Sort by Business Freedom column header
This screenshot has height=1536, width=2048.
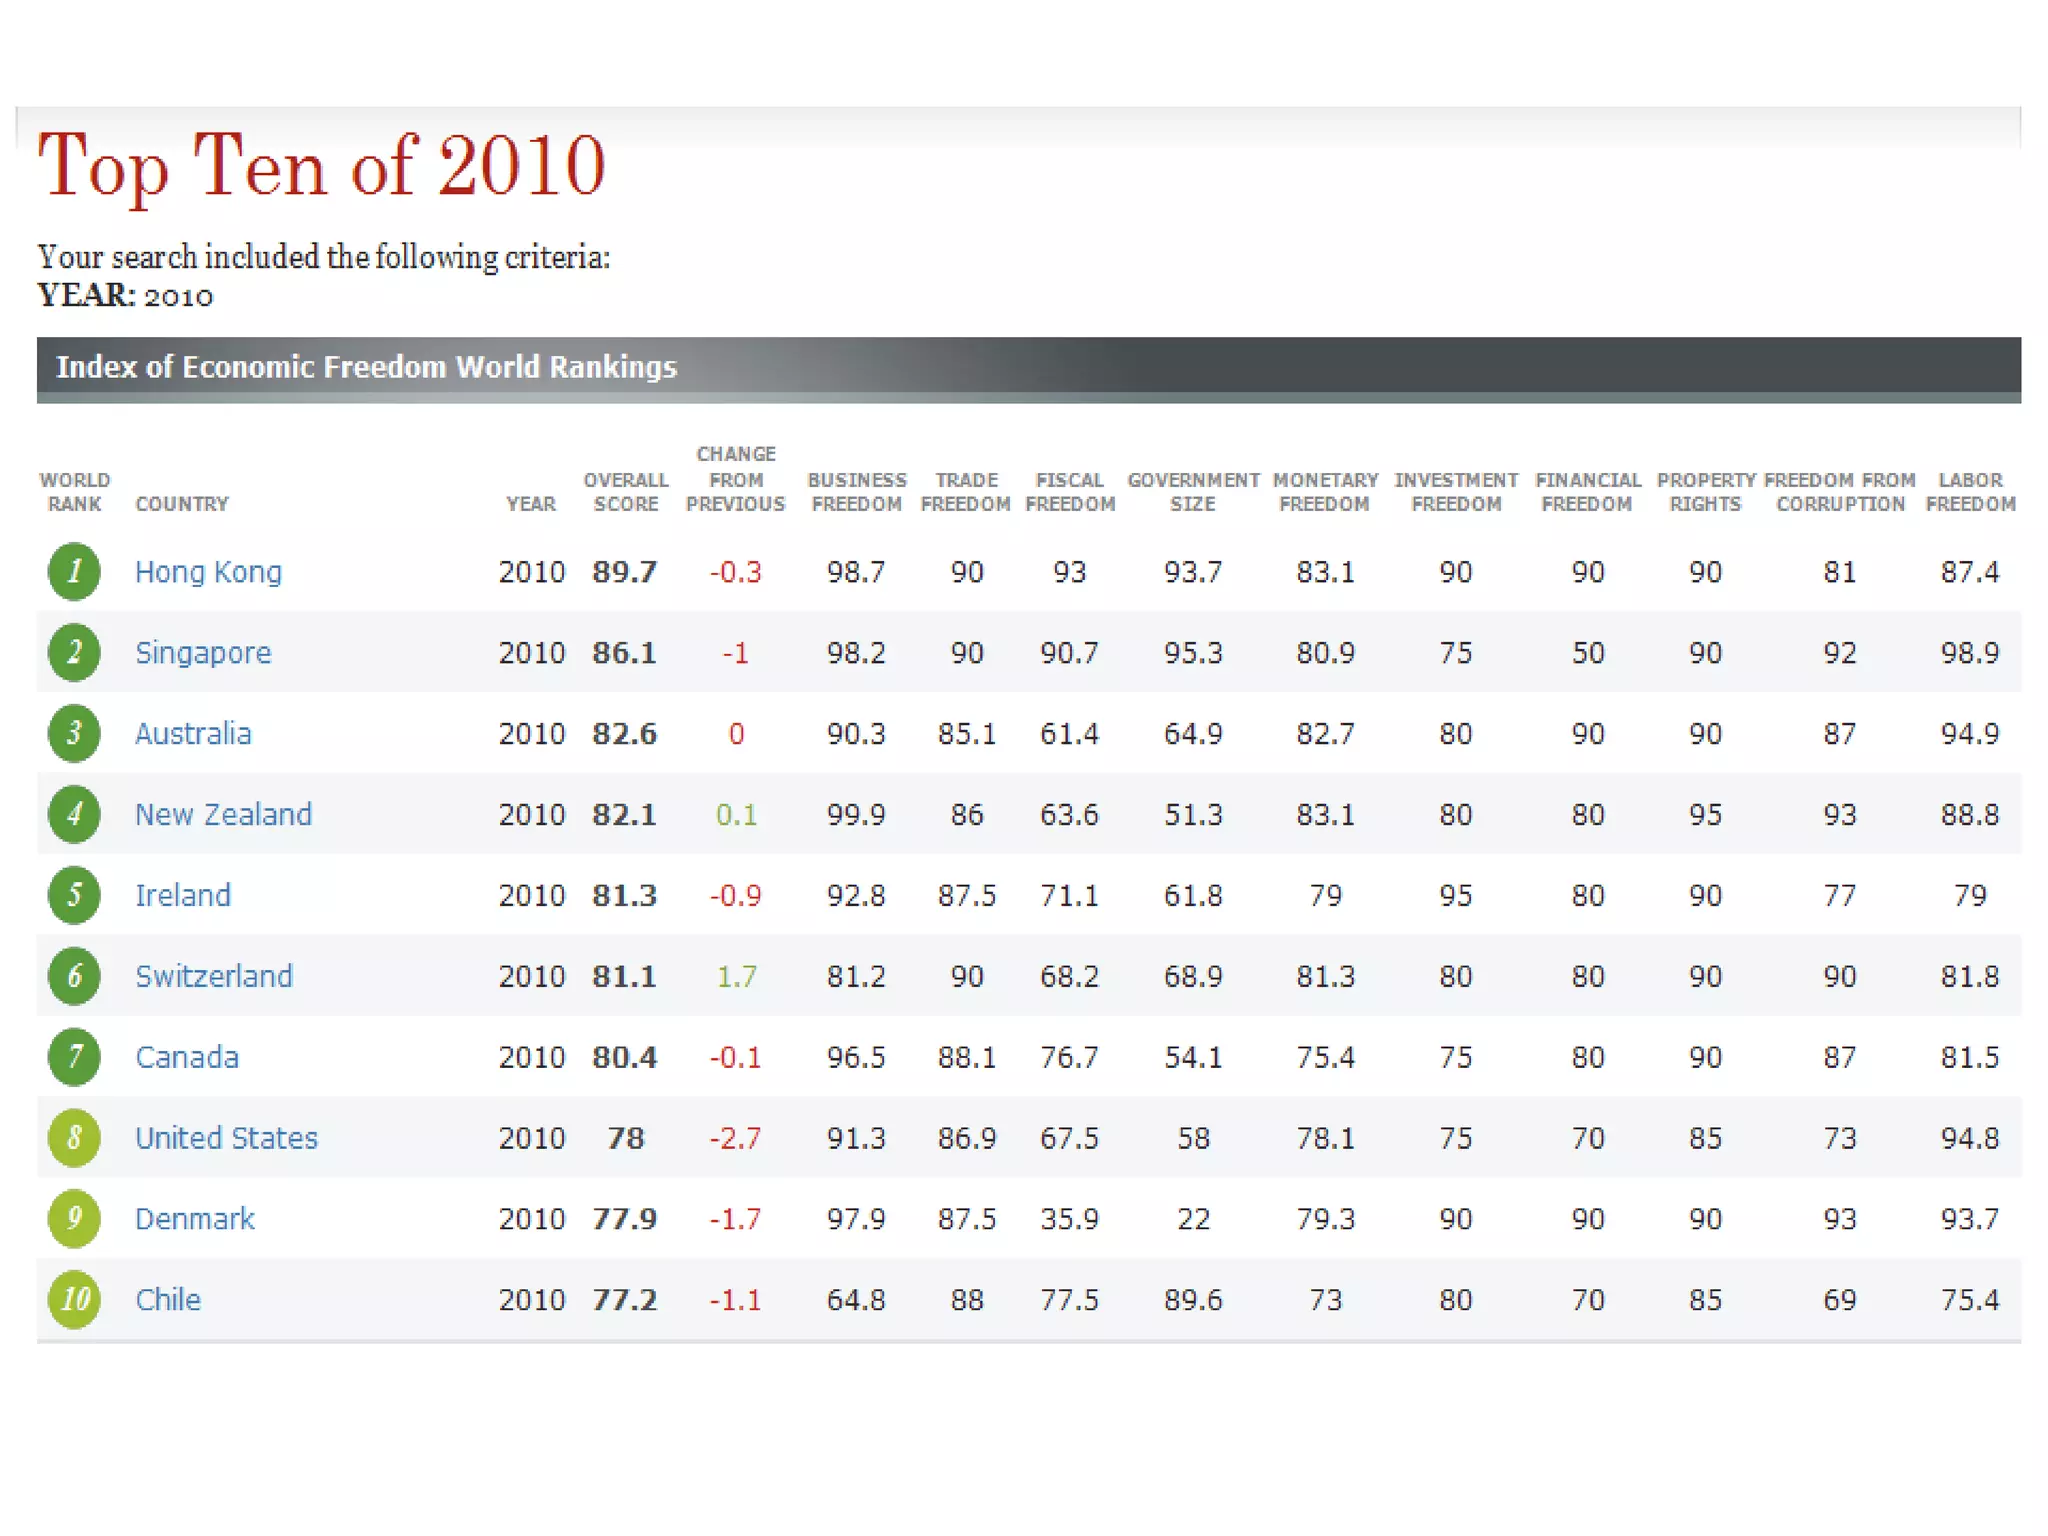(857, 492)
